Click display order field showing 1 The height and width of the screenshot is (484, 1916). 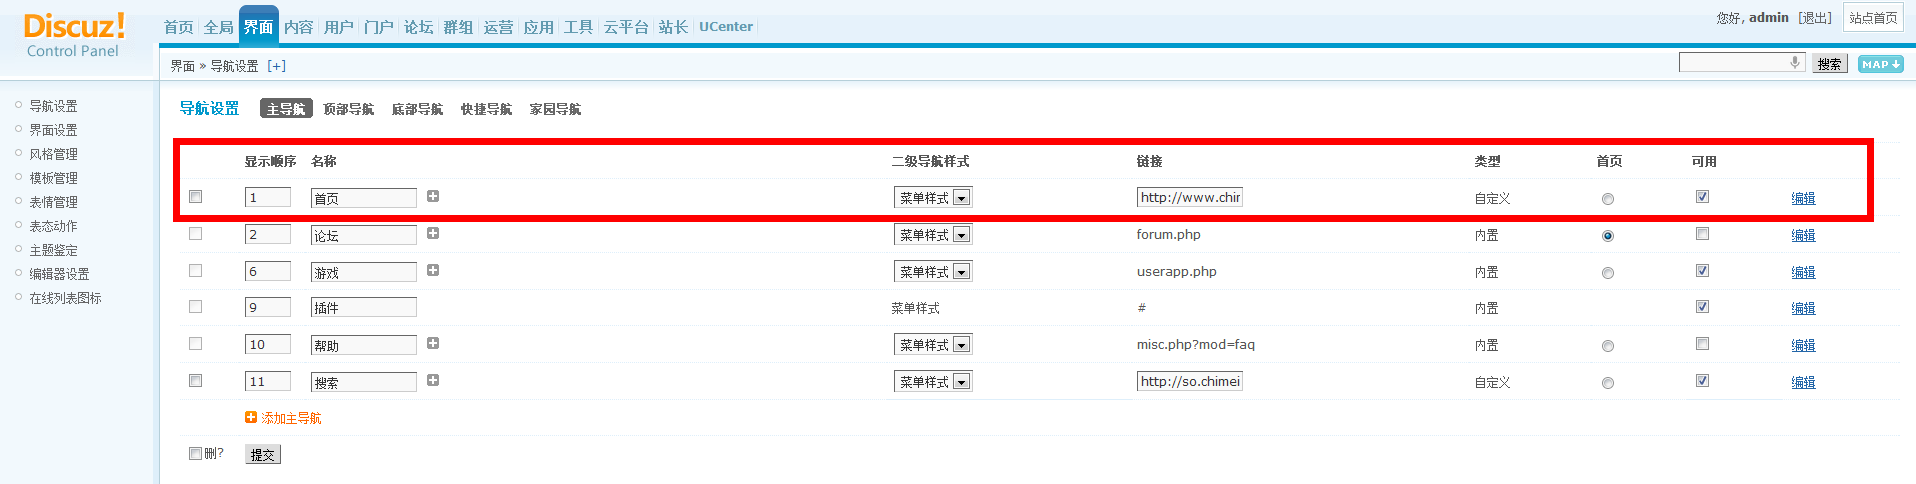(x=268, y=198)
